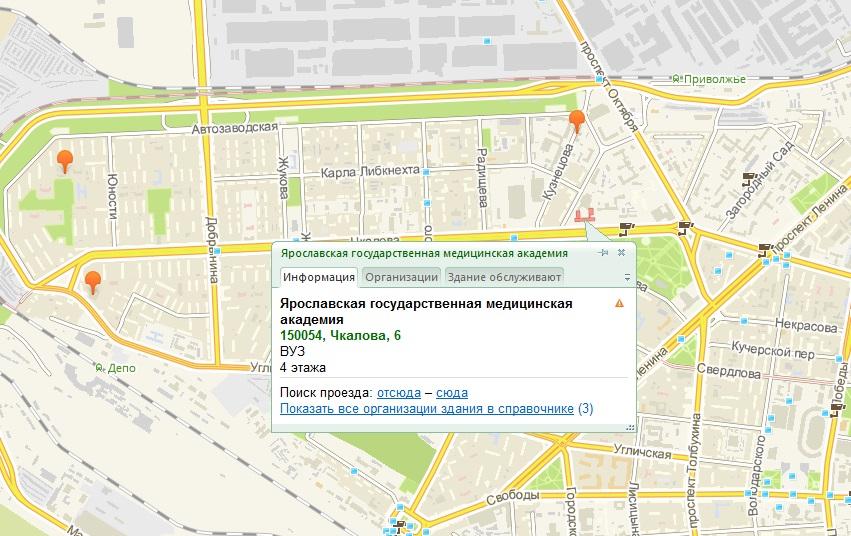The width and height of the screenshot is (851, 536).
Task: Click the camera icon beside the popup pointer
Action: (x=625, y=228)
